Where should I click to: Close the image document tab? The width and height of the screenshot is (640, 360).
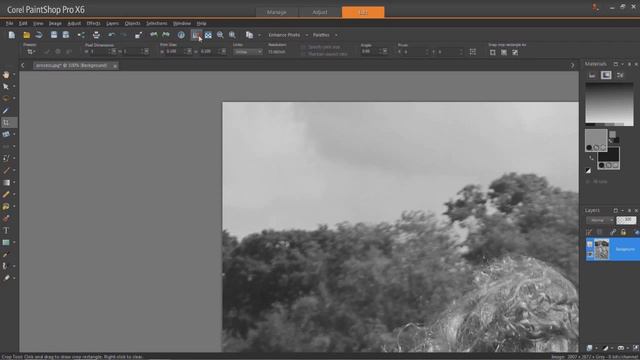point(115,66)
